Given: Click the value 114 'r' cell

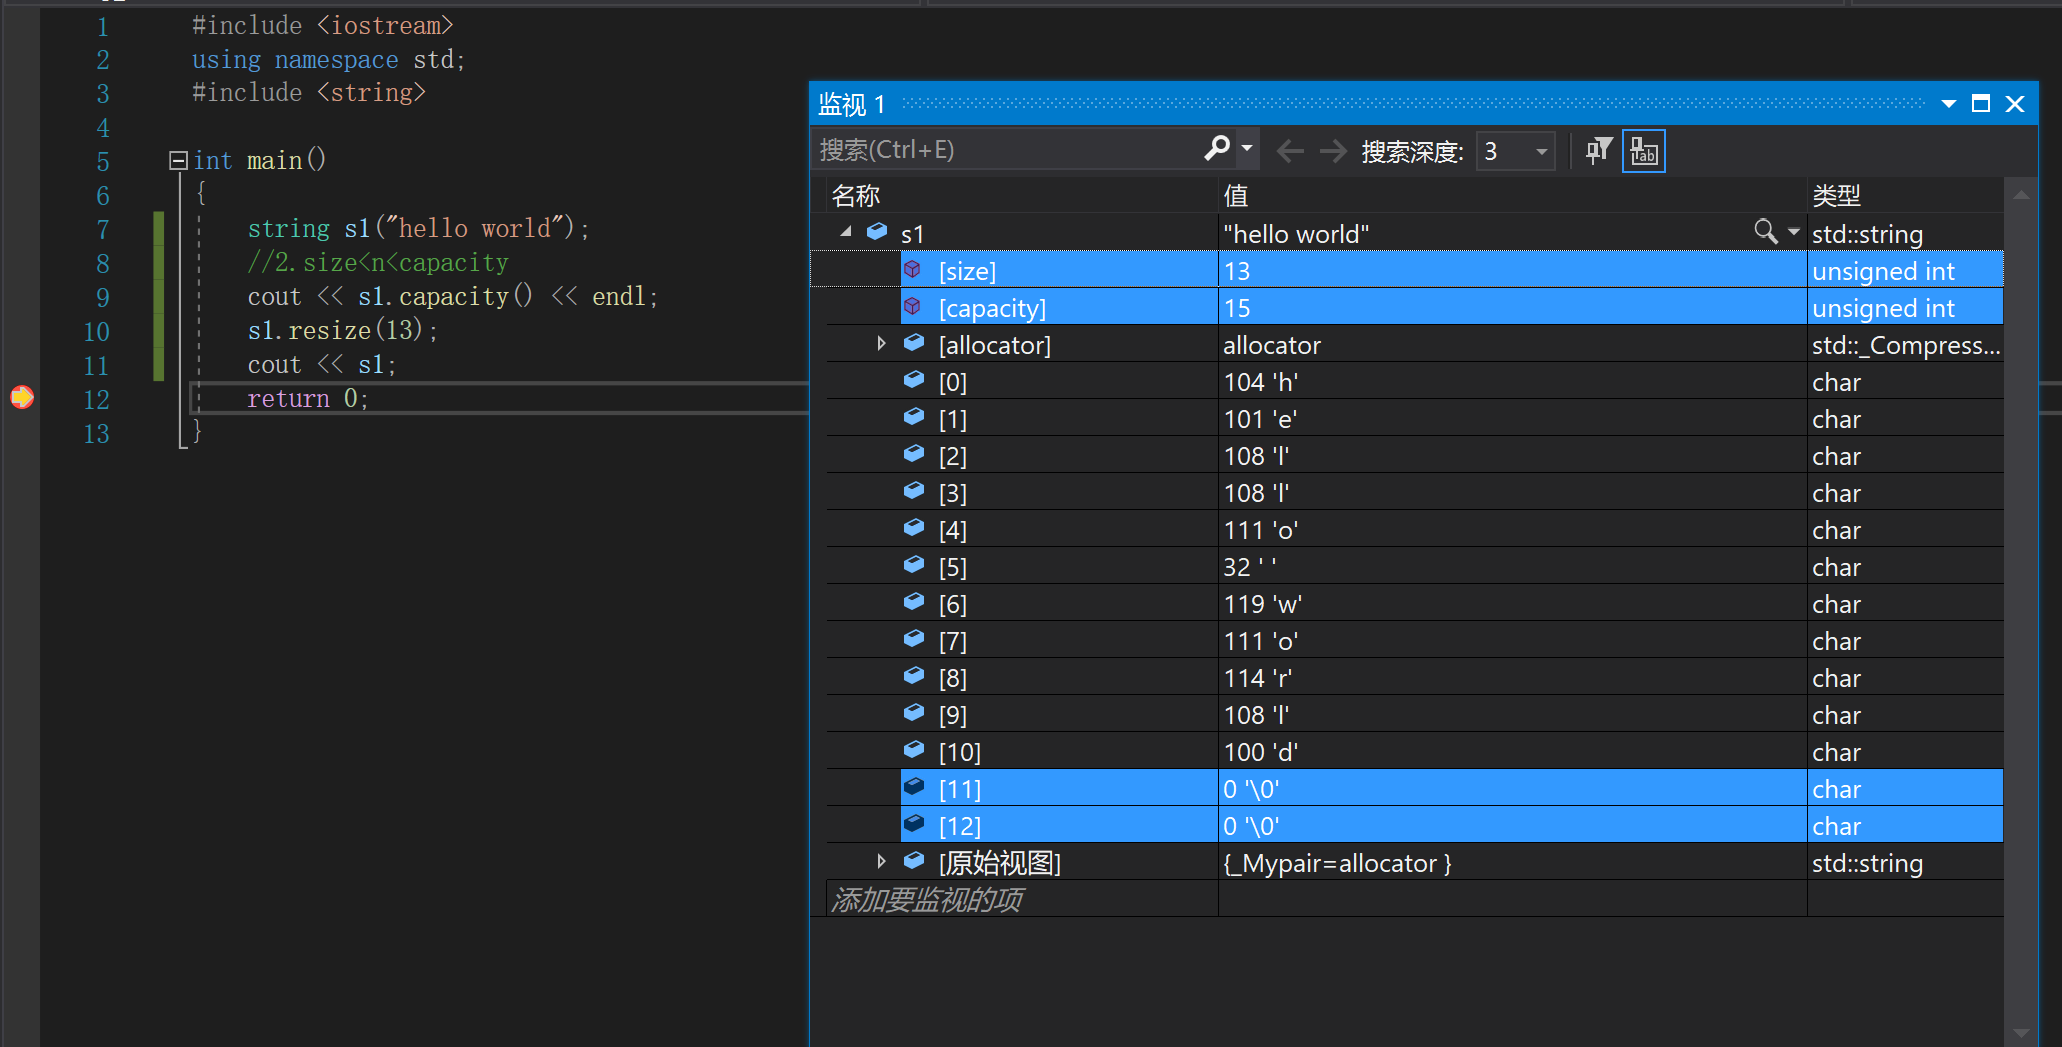Looking at the screenshot, I should [x=1512, y=677].
